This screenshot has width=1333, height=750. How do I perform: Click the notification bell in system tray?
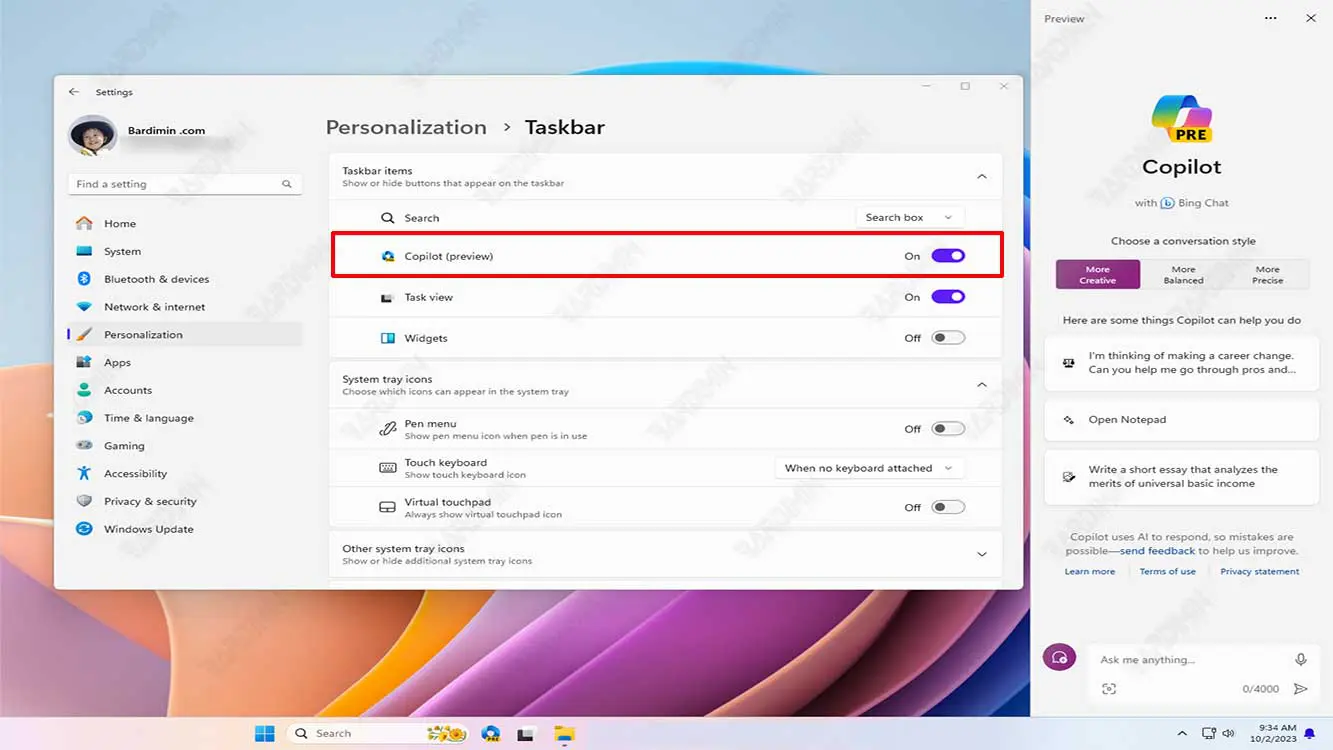[1310, 734]
